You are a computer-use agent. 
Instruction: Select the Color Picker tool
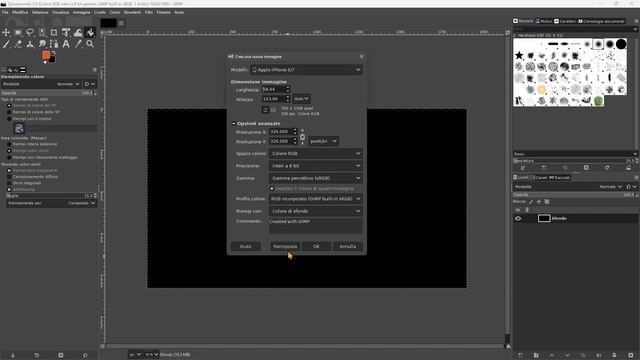78,44
